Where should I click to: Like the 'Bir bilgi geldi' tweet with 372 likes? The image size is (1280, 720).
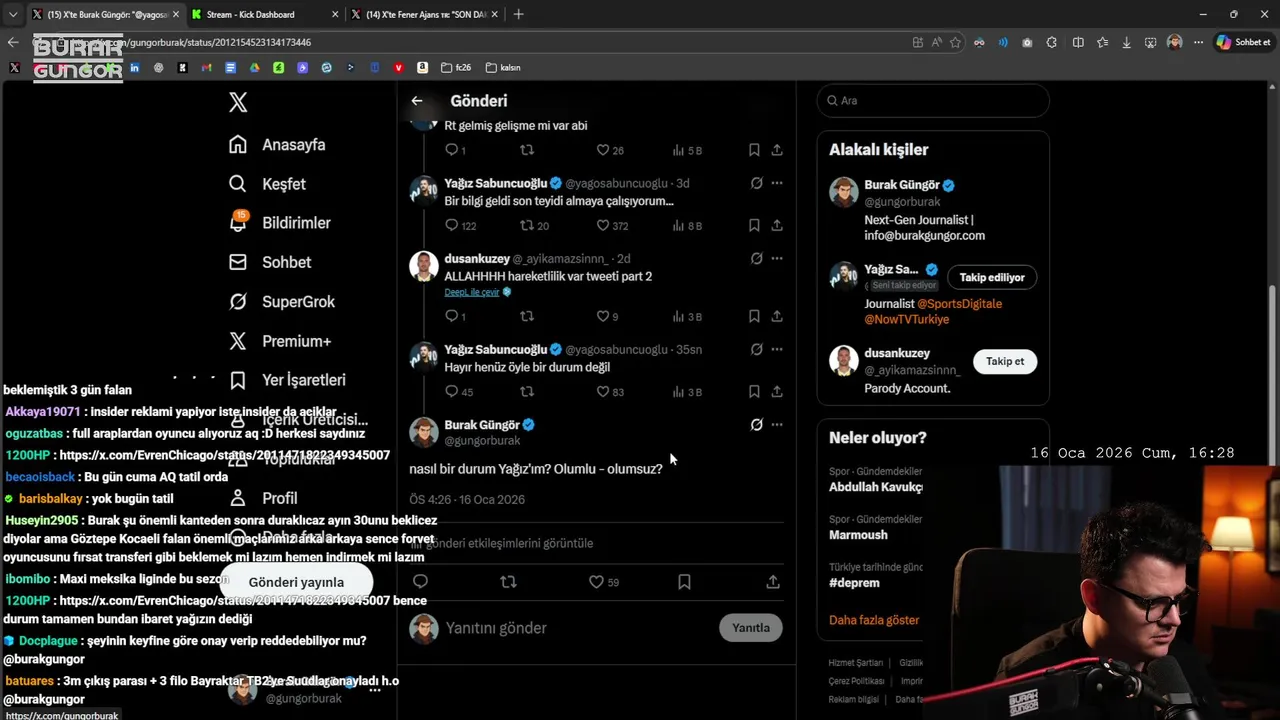coord(612,226)
